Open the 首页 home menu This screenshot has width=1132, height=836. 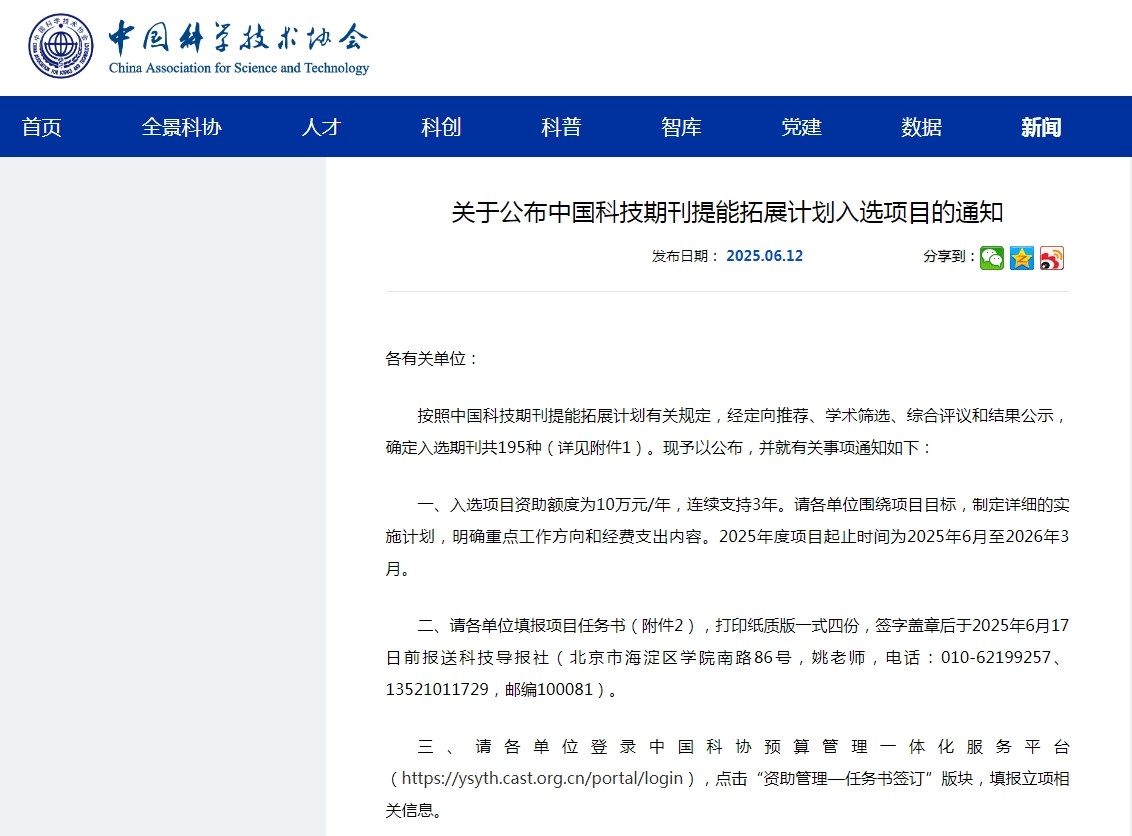pos(42,127)
